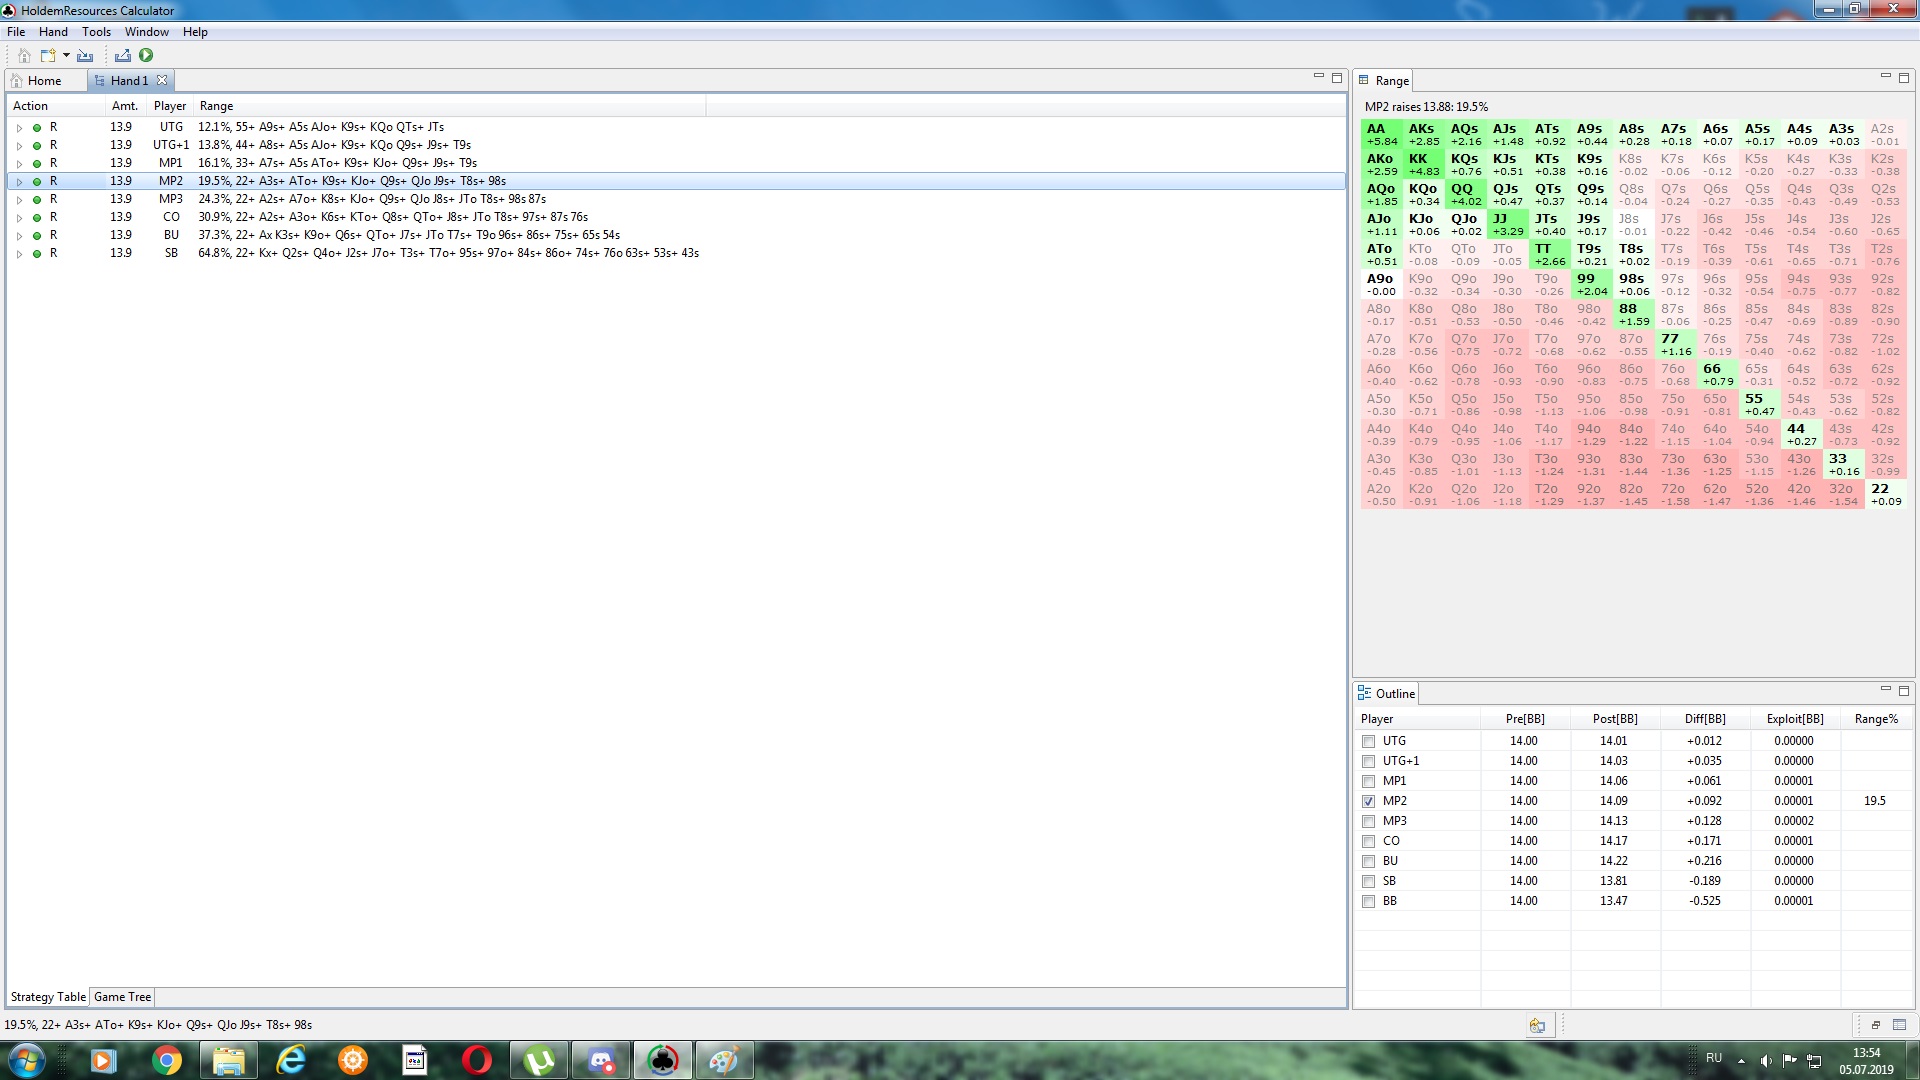The width and height of the screenshot is (1920, 1080).
Task: Check the UTG player checkbox
Action: click(1368, 741)
